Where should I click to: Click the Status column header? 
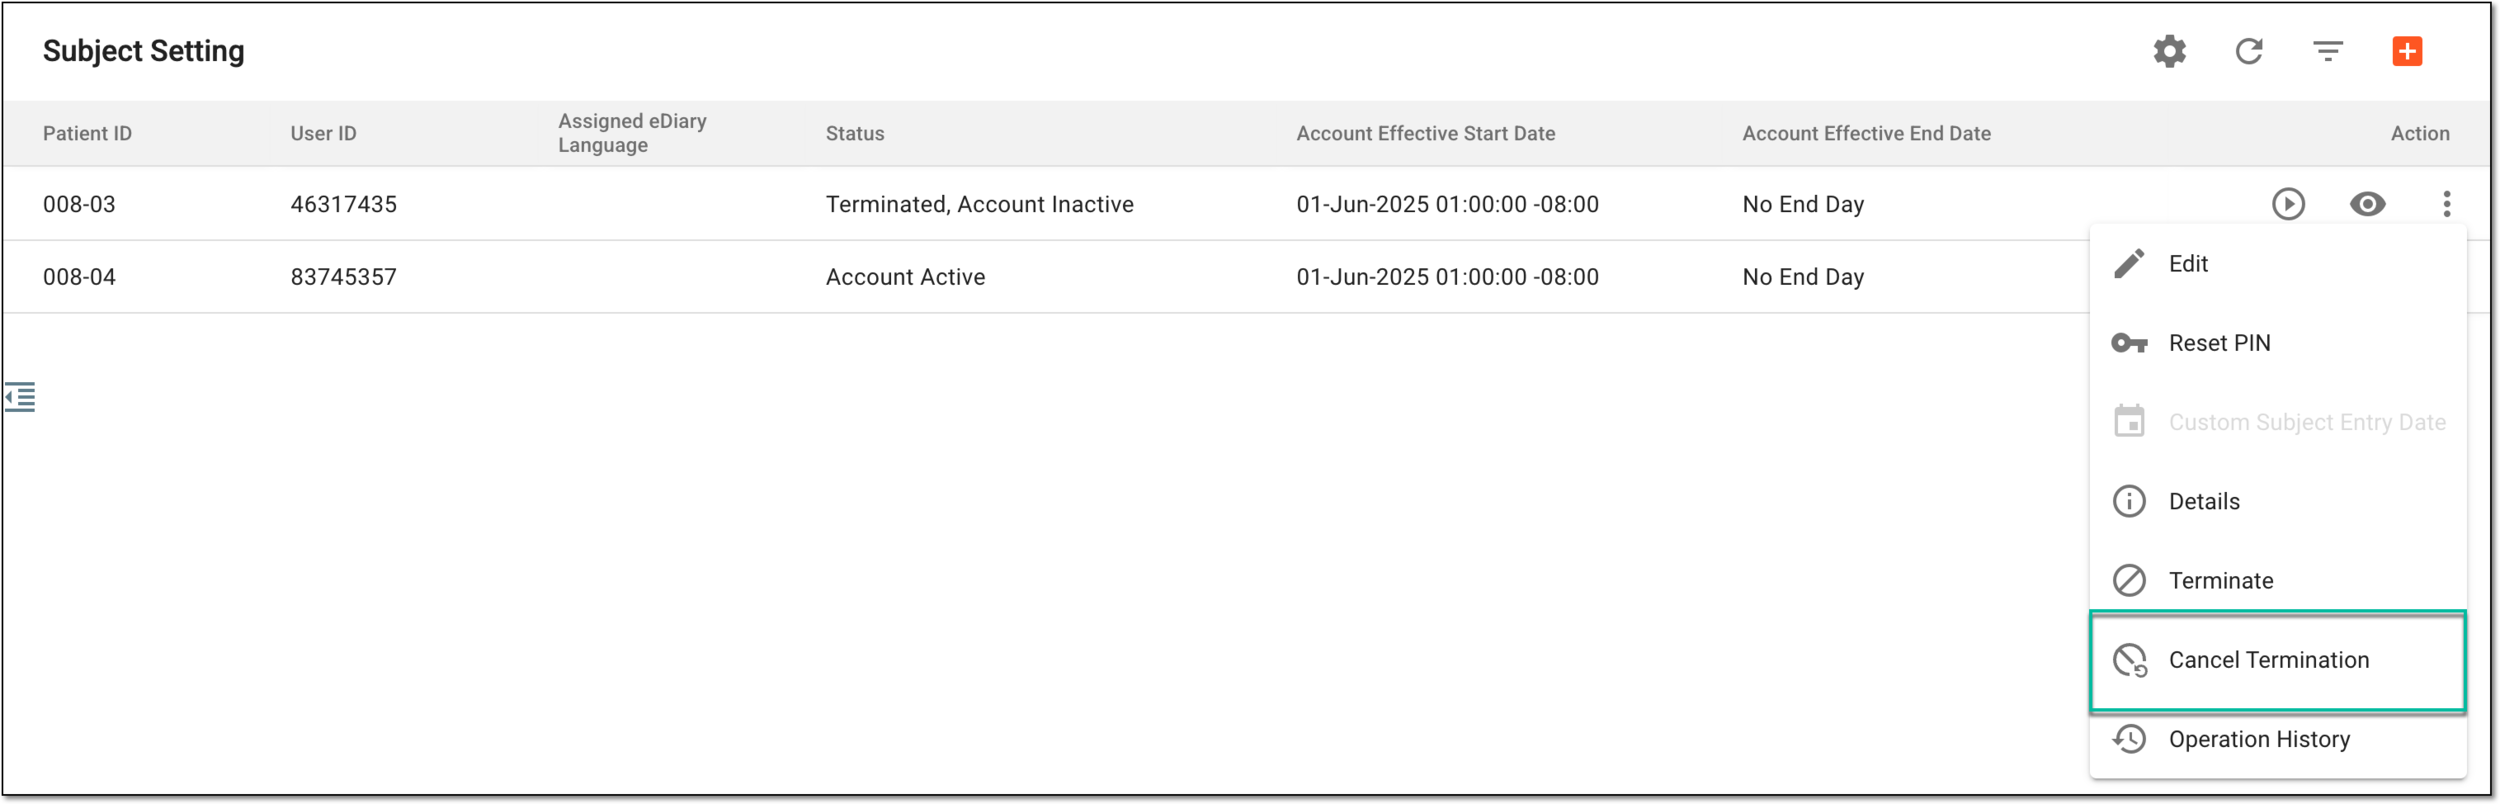click(x=855, y=134)
